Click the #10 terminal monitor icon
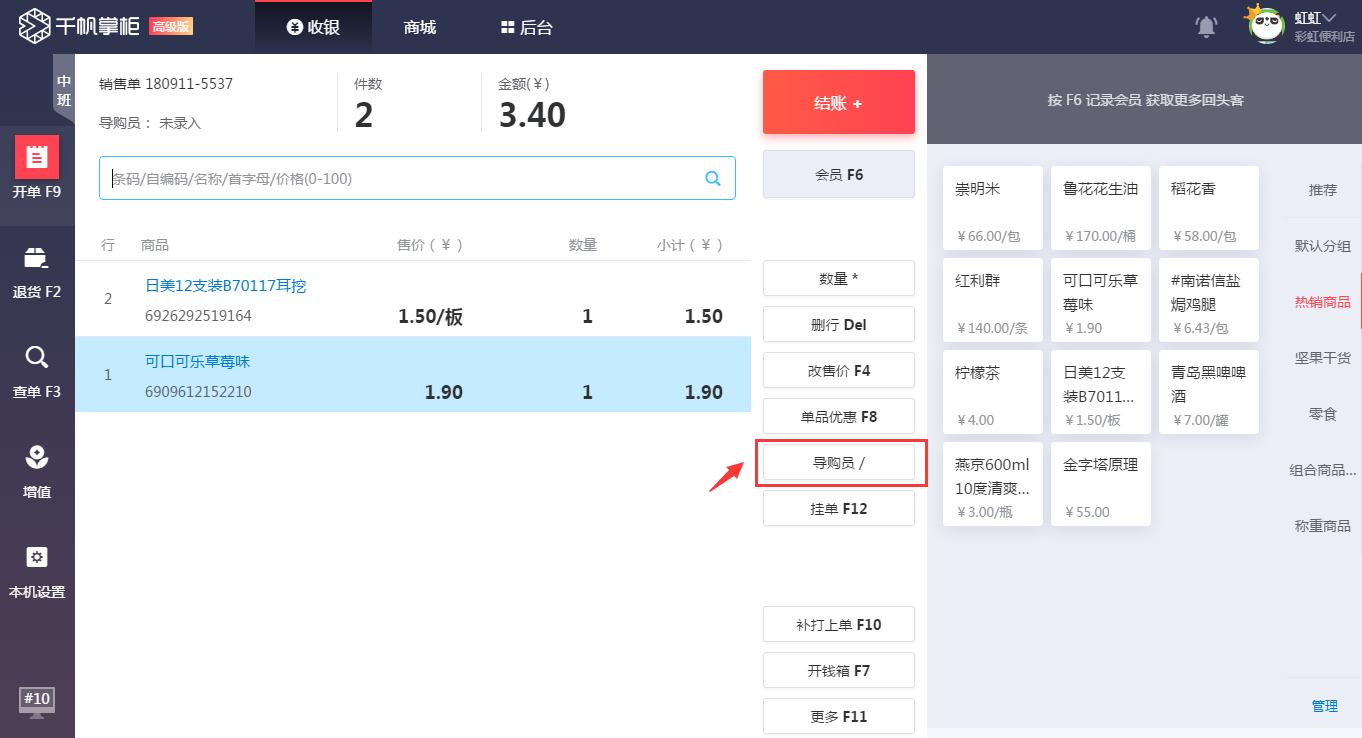 37,701
